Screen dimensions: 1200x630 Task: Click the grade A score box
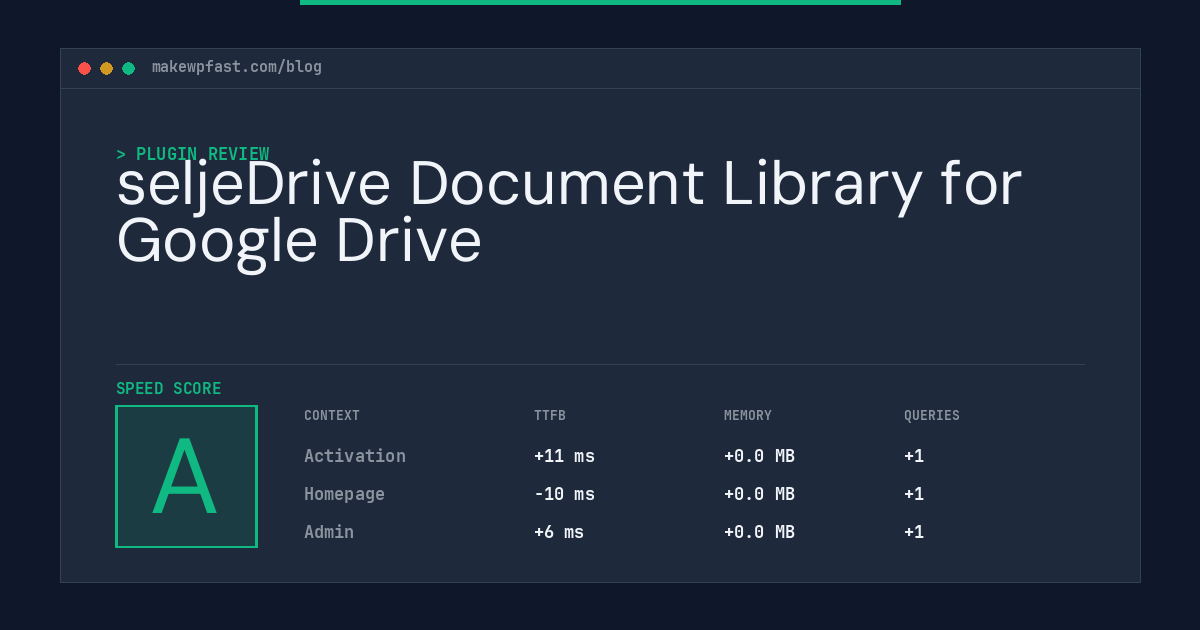point(186,476)
